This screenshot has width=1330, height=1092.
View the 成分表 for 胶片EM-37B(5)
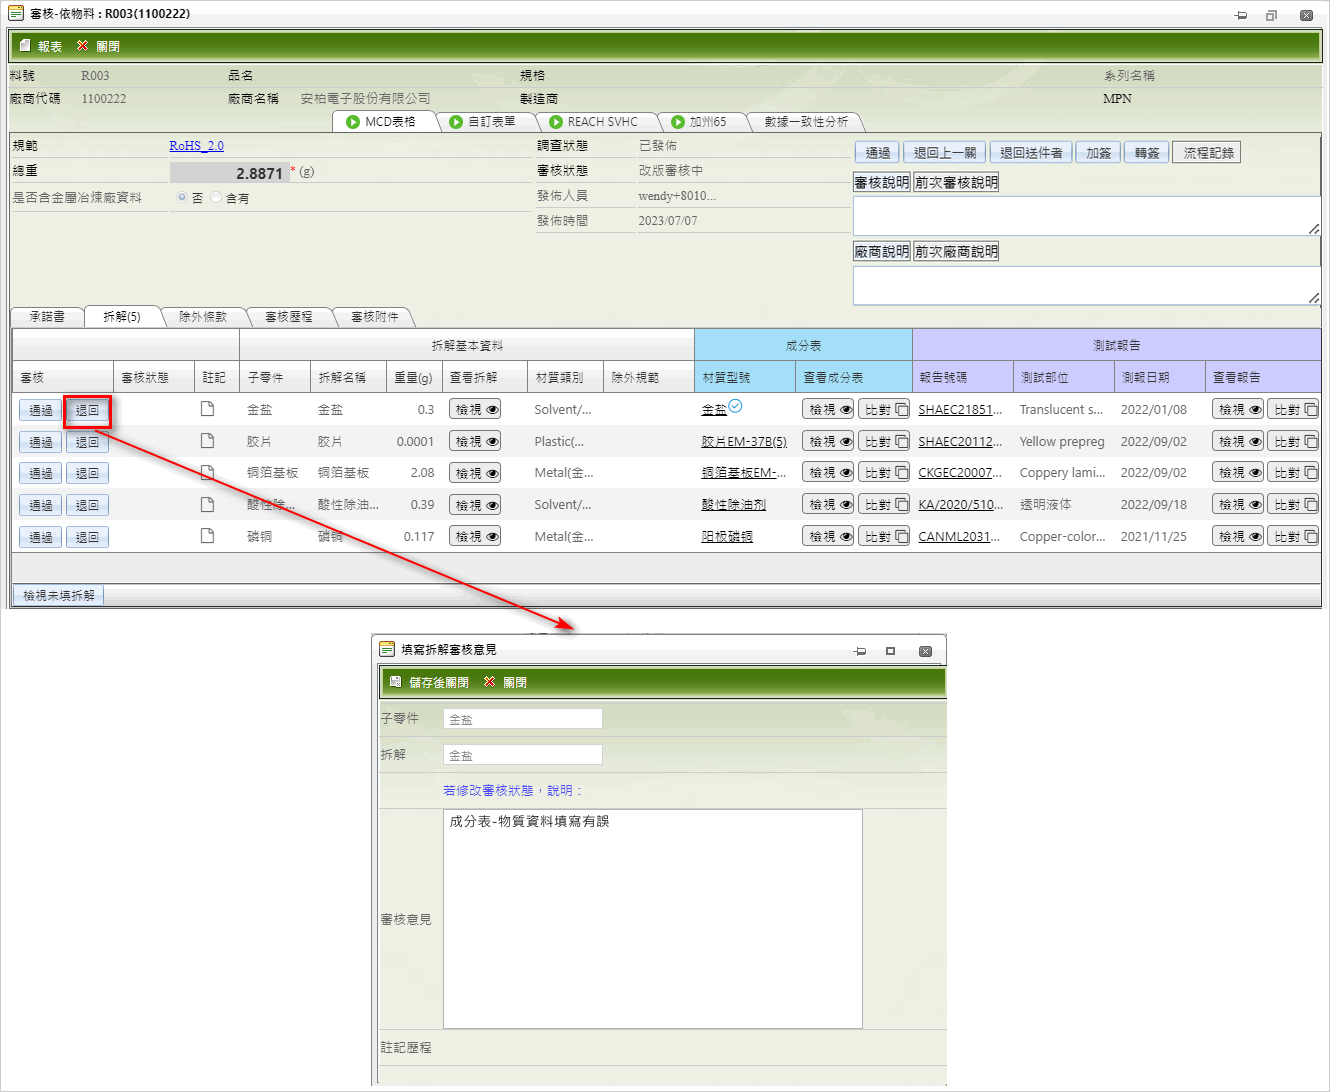(828, 441)
